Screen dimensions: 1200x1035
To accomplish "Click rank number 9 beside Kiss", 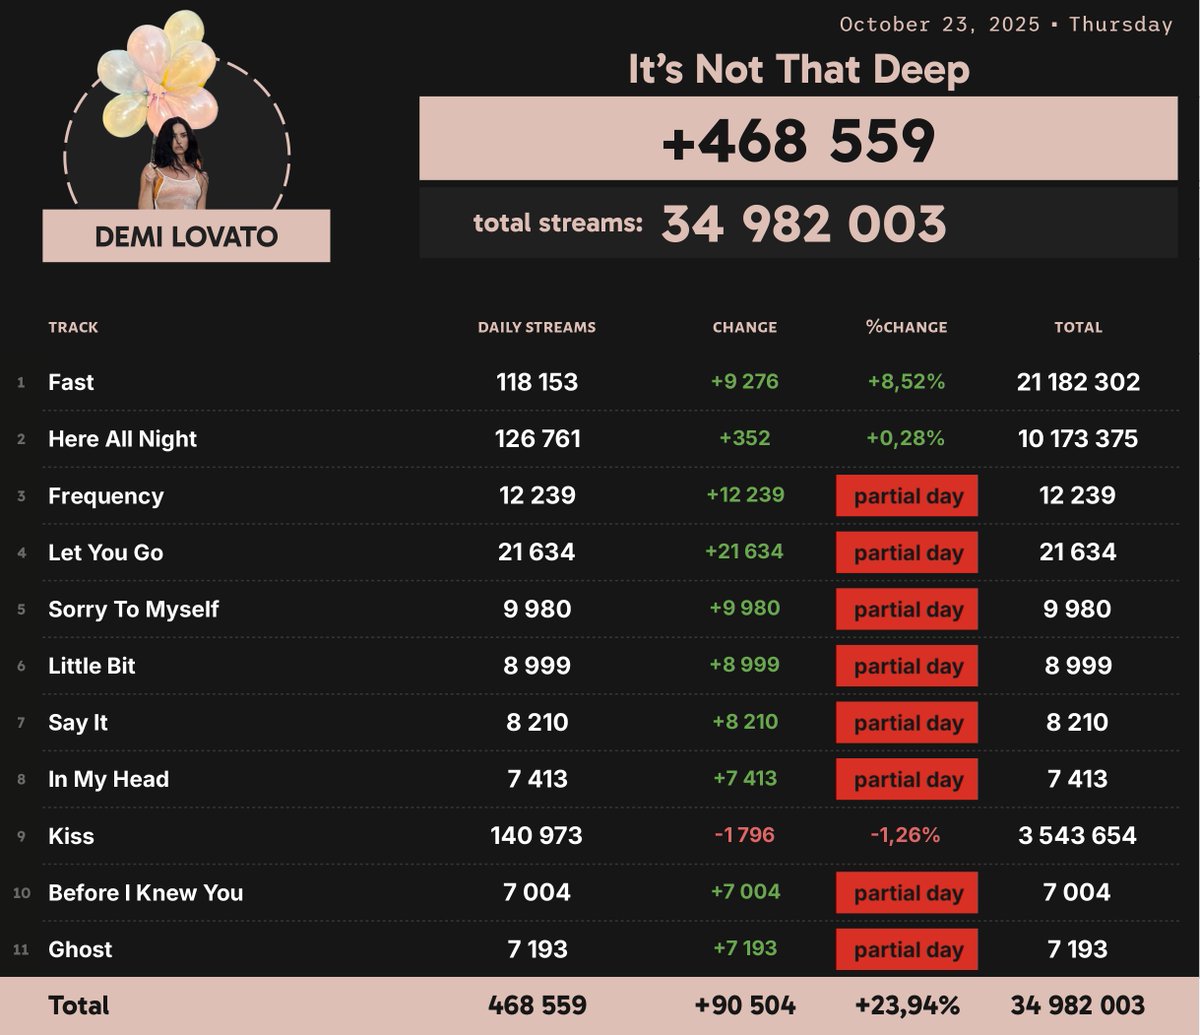I will tap(20, 836).
